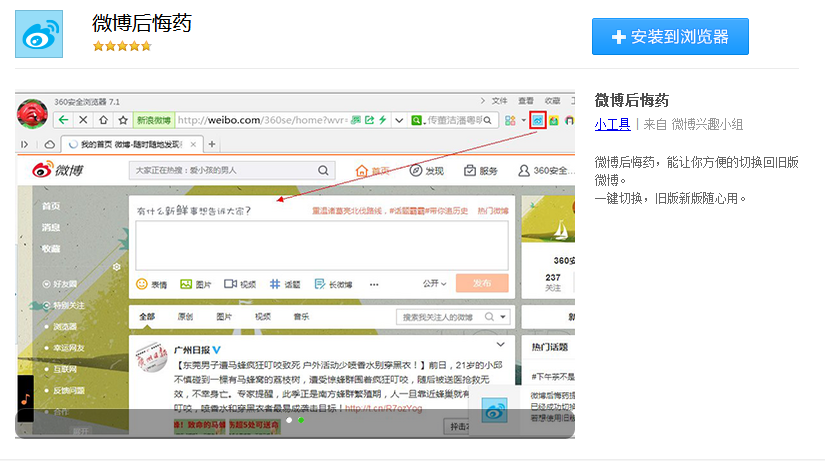825x461 pixels.
Task: Click the apps grid toolbar icon
Action: coord(510,121)
